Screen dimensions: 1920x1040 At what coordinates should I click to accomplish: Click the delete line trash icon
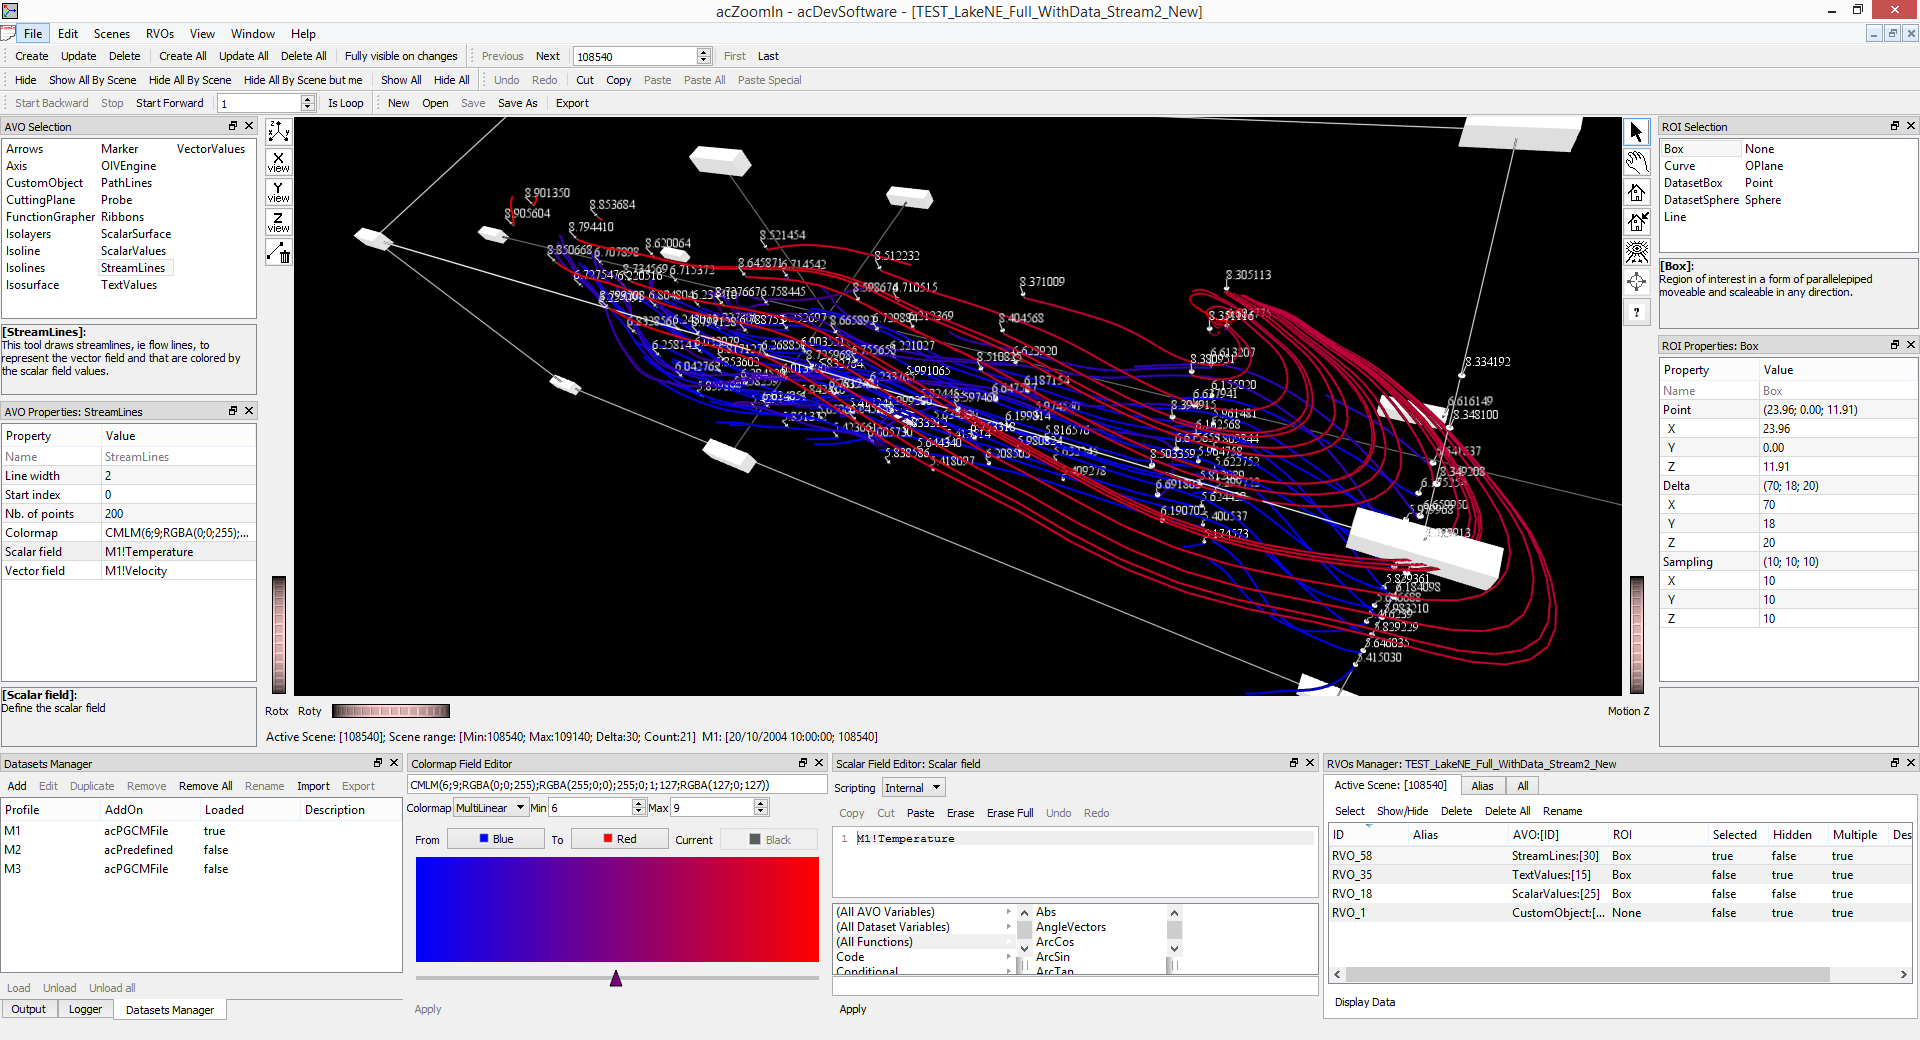278,253
